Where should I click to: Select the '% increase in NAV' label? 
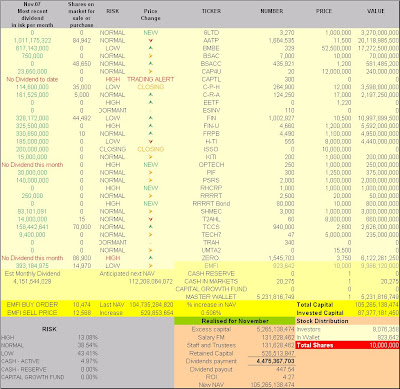[211, 305]
